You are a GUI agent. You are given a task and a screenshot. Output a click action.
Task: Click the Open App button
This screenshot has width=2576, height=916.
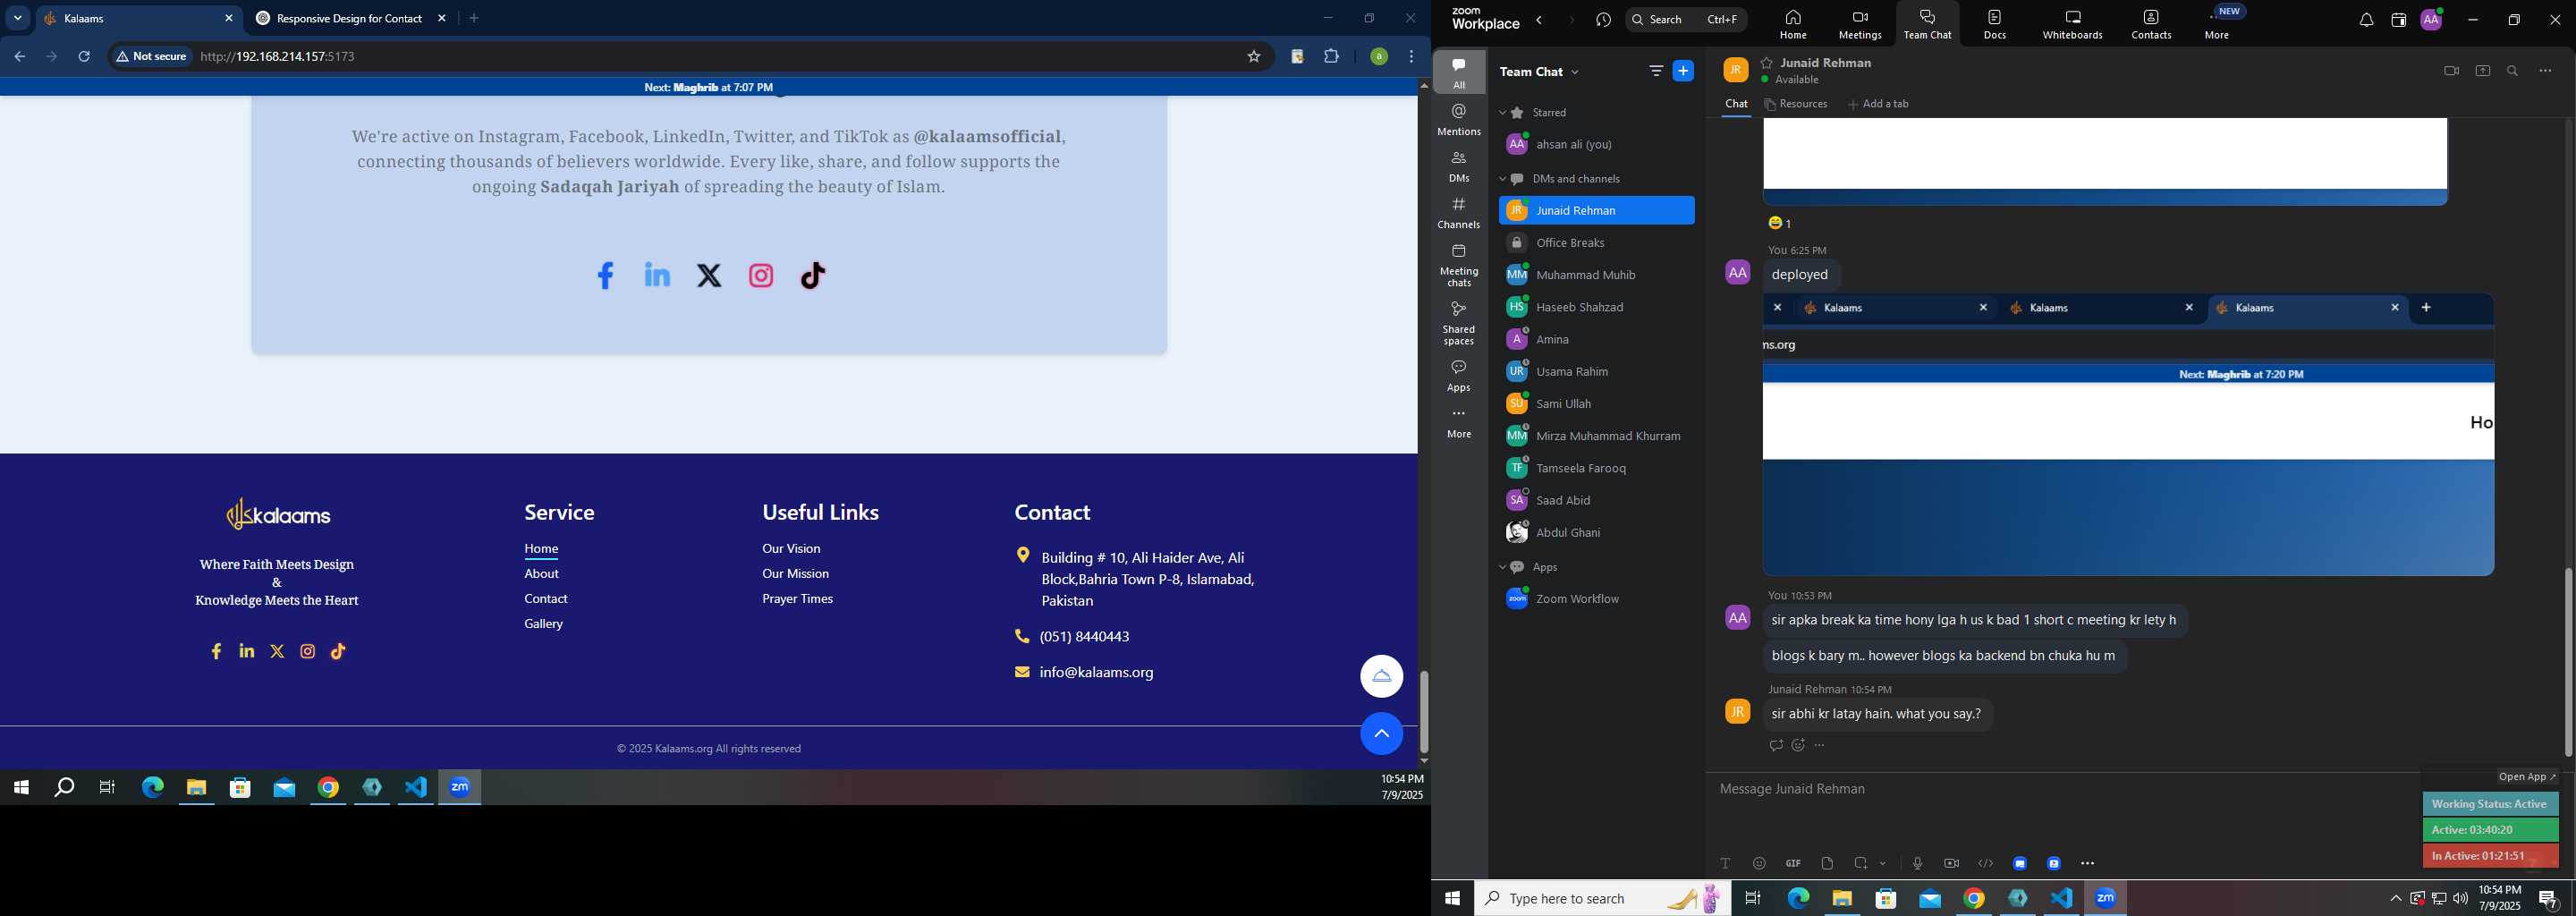[x=2526, y=777]
